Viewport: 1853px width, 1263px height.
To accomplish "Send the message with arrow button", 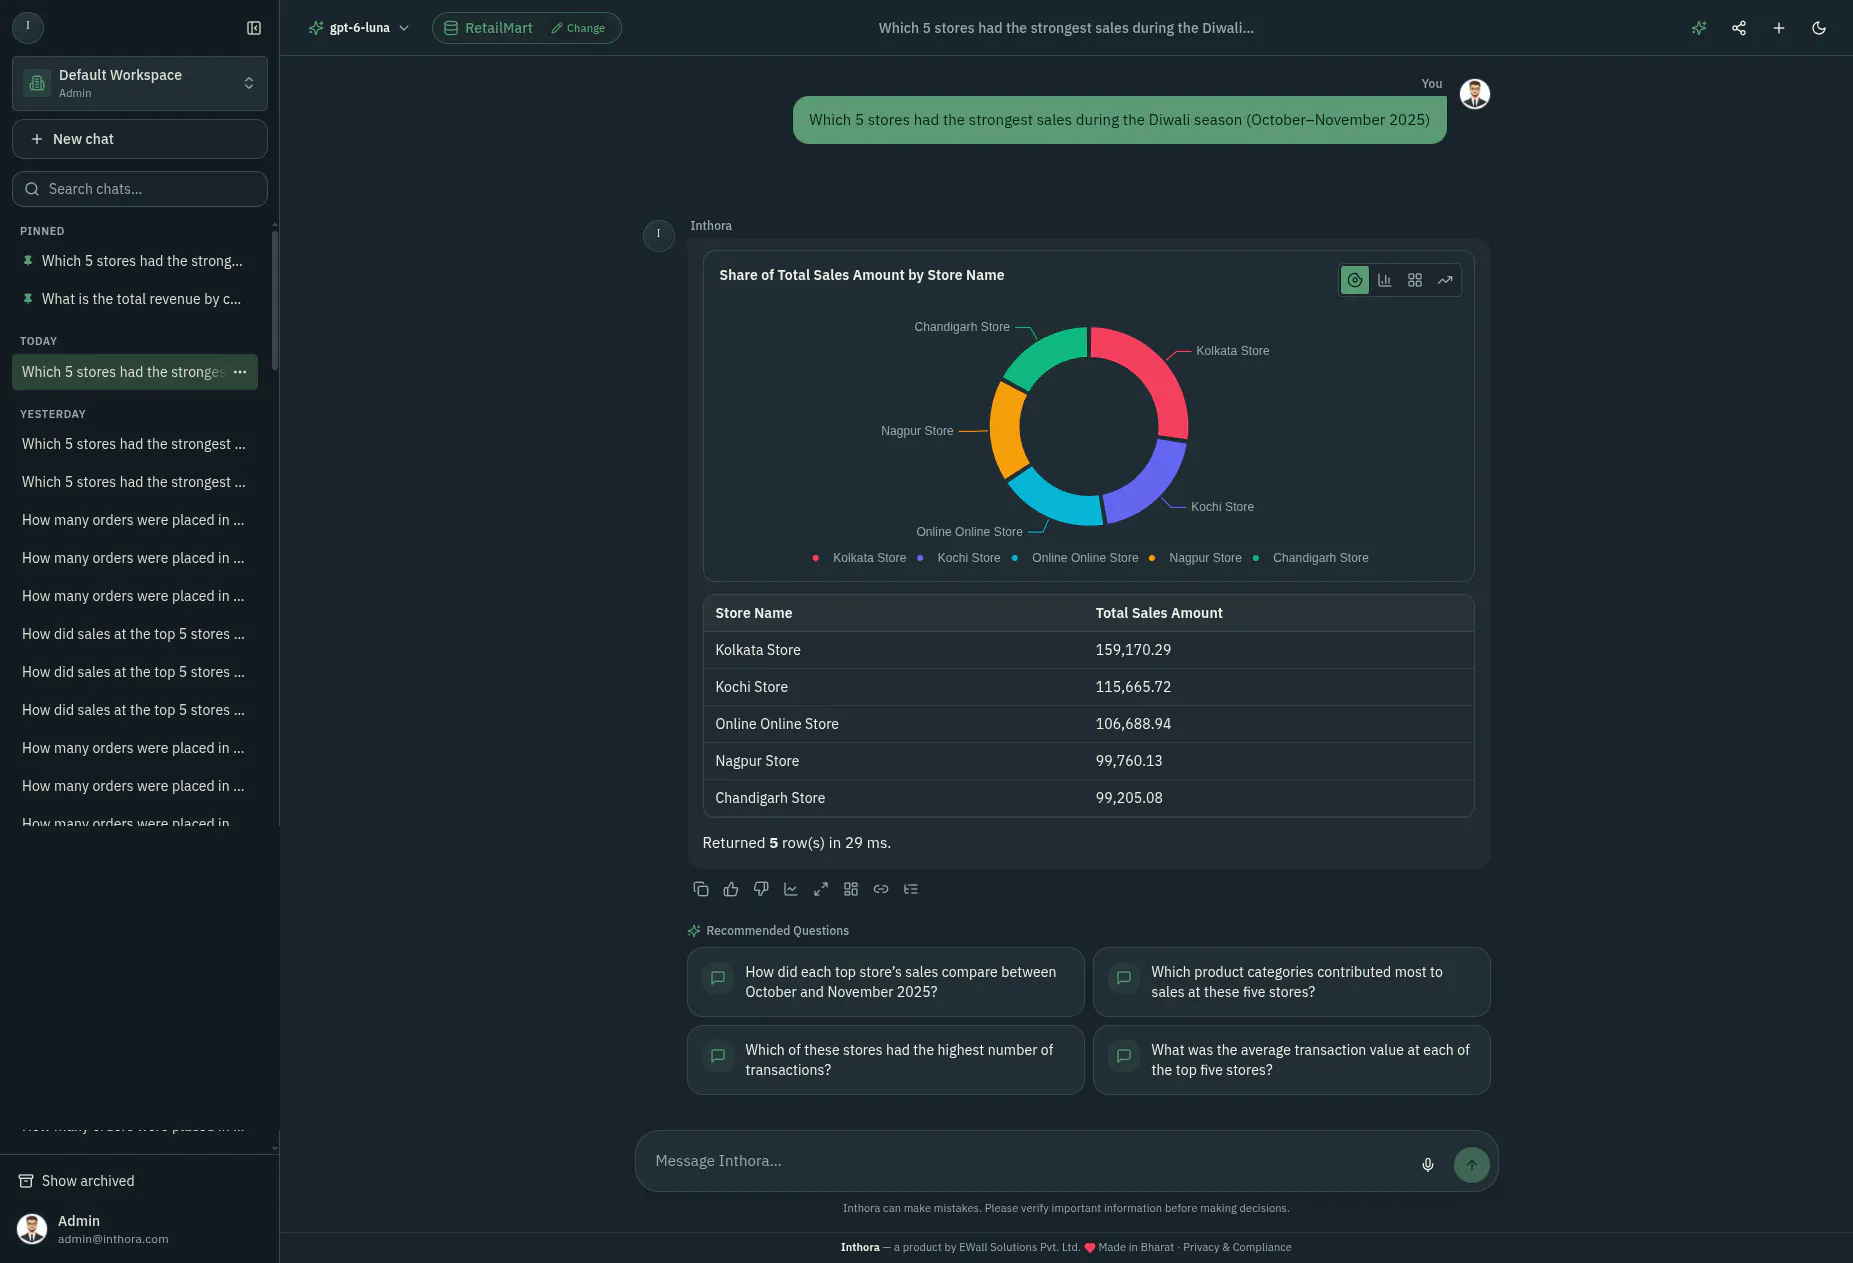I will pos(1472,1165).
